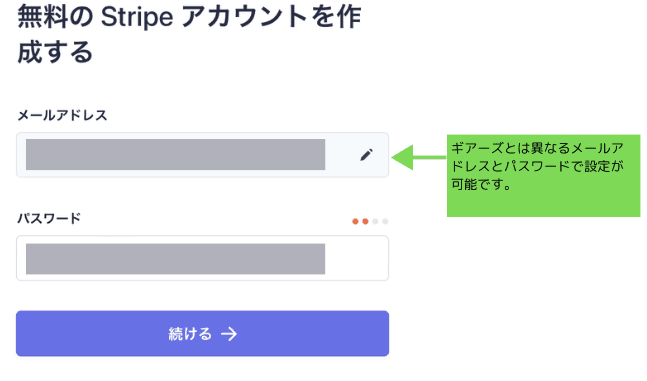This screenshot has height=381, width=647.
Task: Click the メールアドレス field label
Action: 62,115
